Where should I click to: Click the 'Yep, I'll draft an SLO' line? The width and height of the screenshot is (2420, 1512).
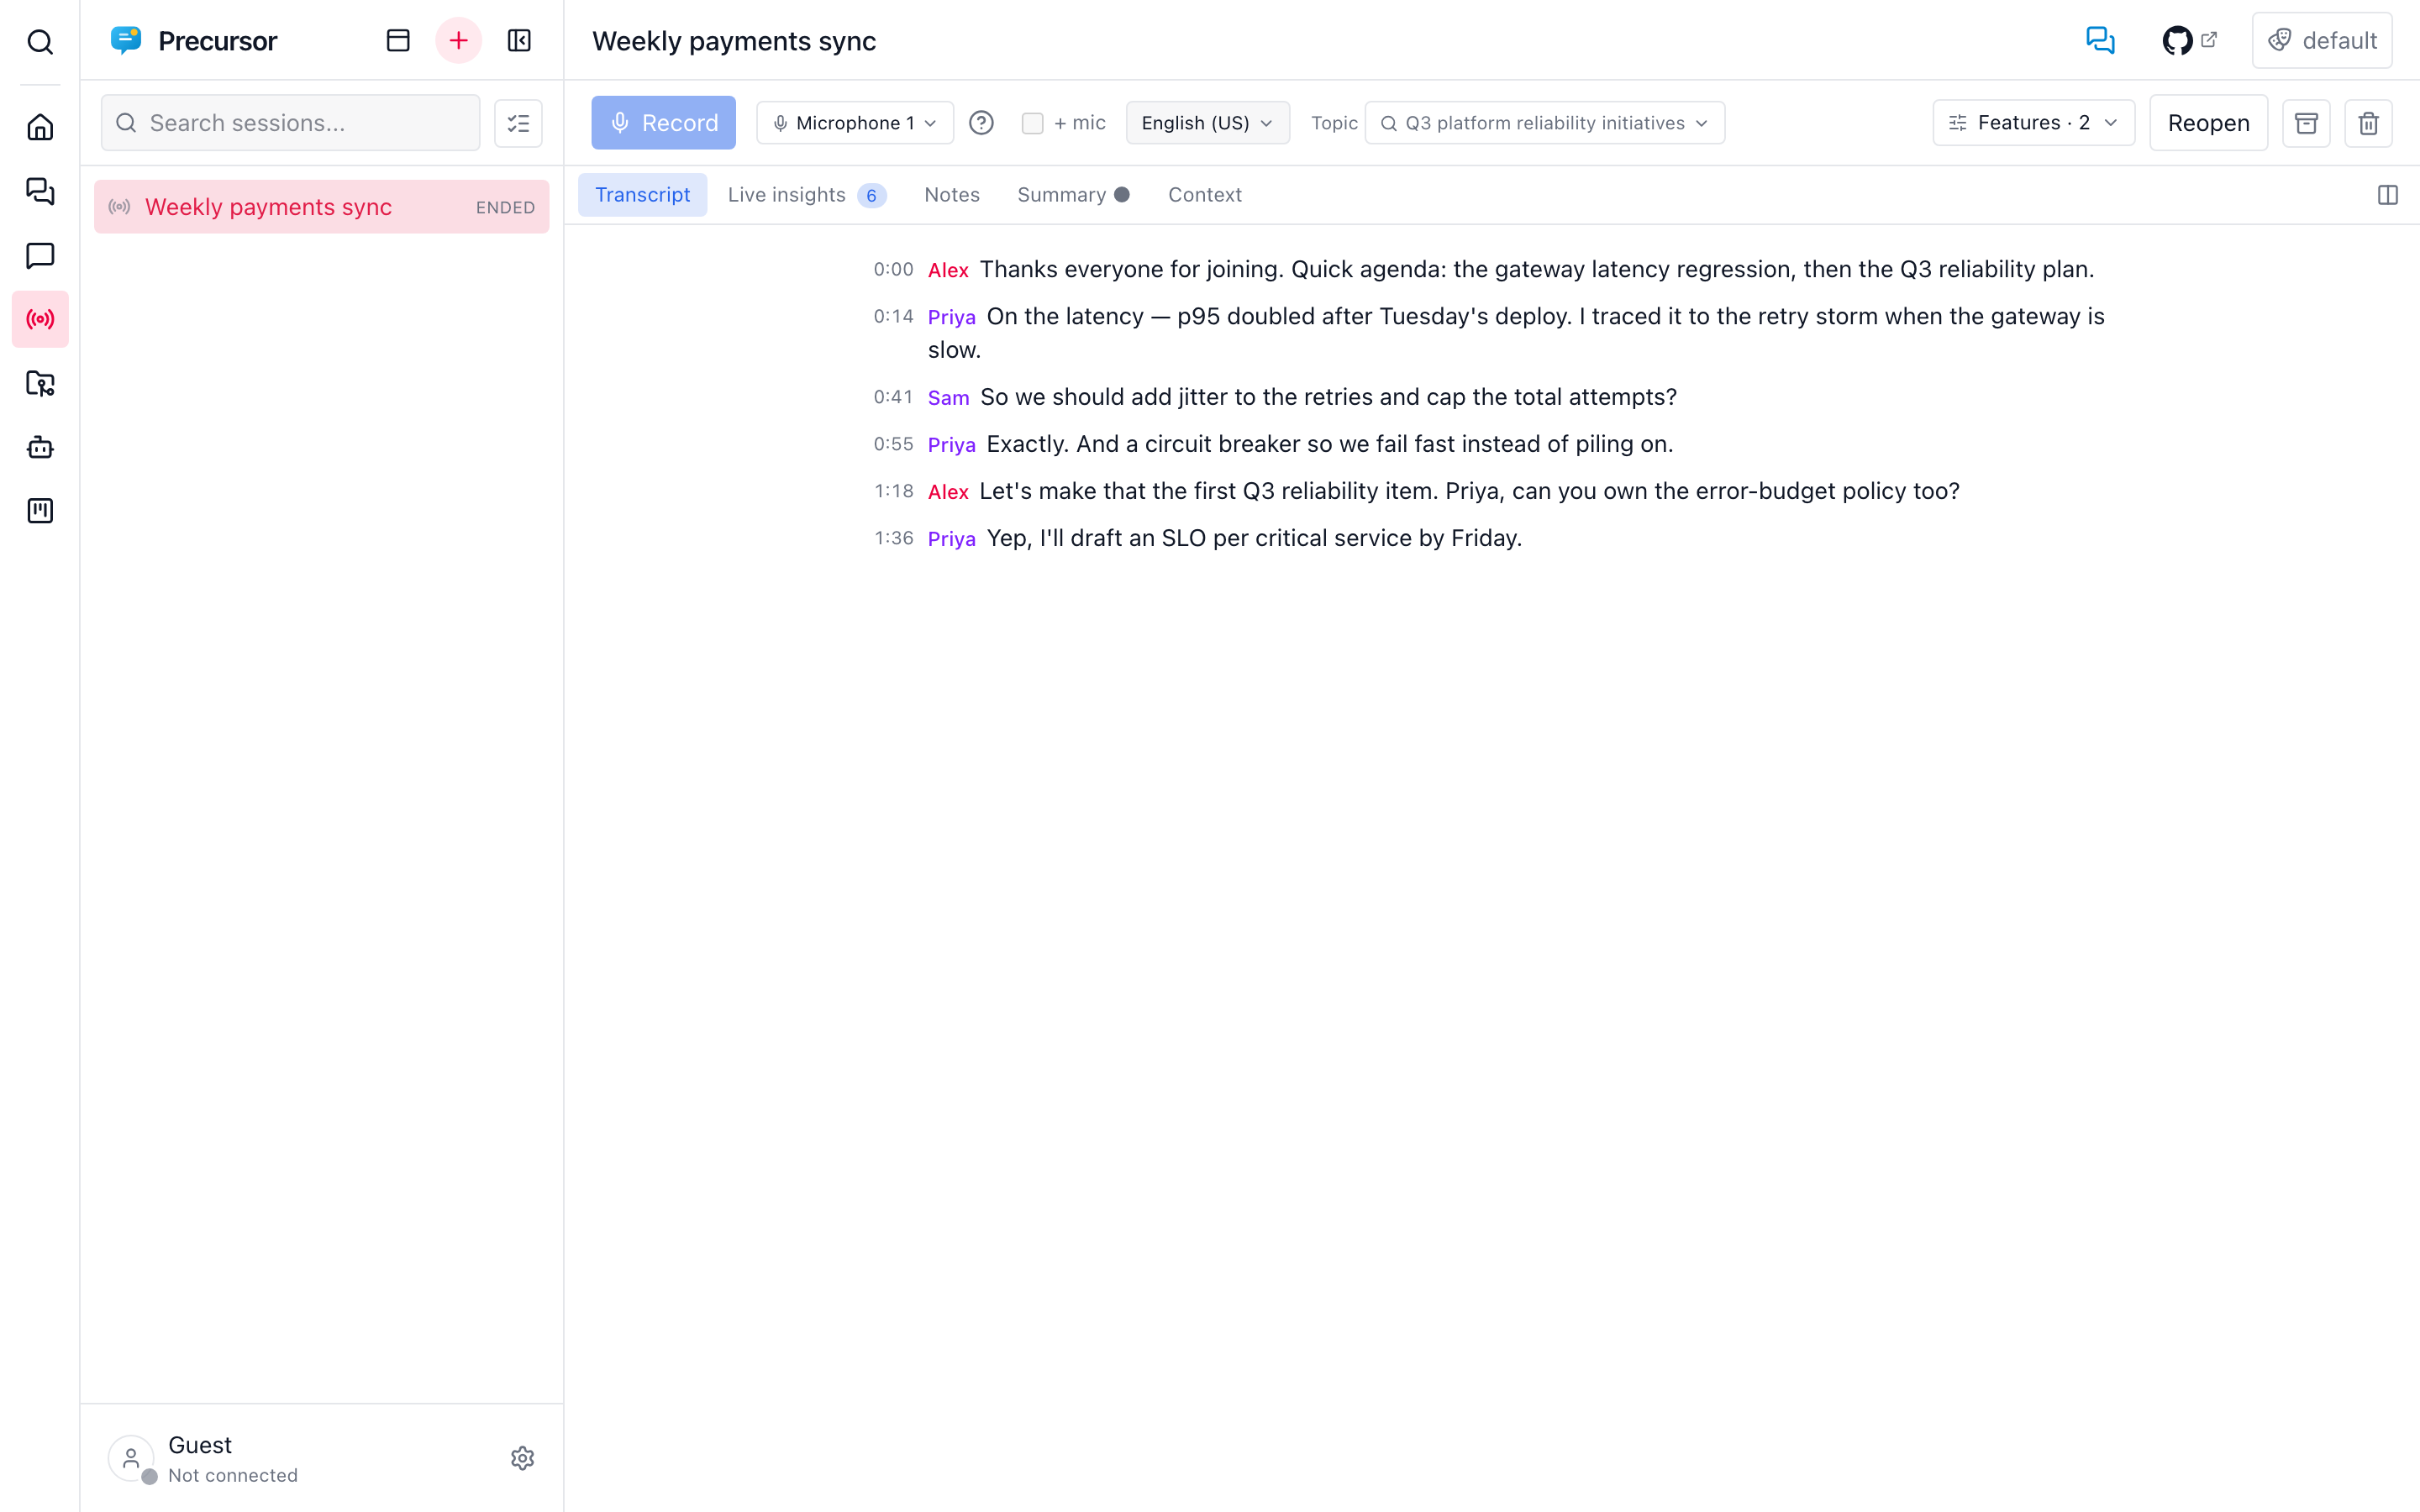pos(1254,538)
